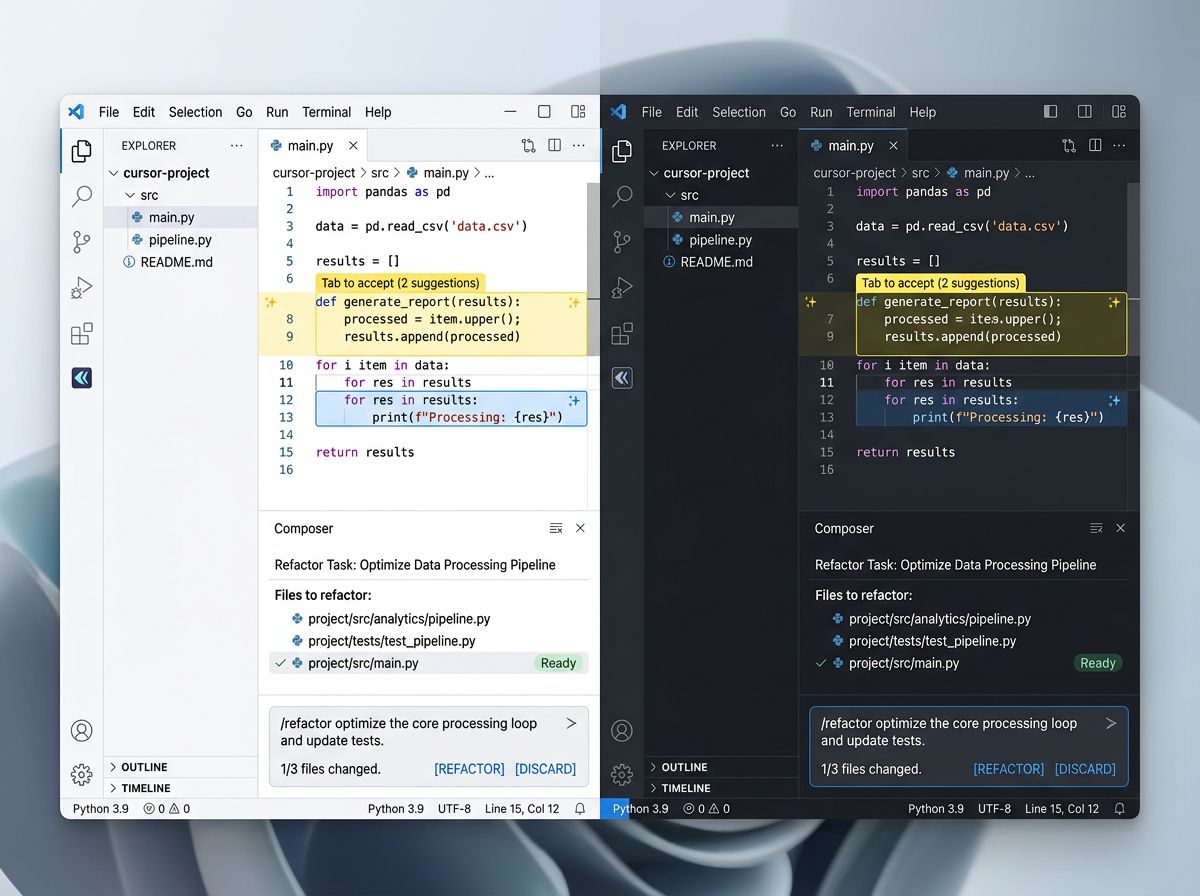Image resolution: width=1200 pixels, height=896 pixels.
Task: Collapse src folder in dark explorer
Action: (x=670, y=195)
